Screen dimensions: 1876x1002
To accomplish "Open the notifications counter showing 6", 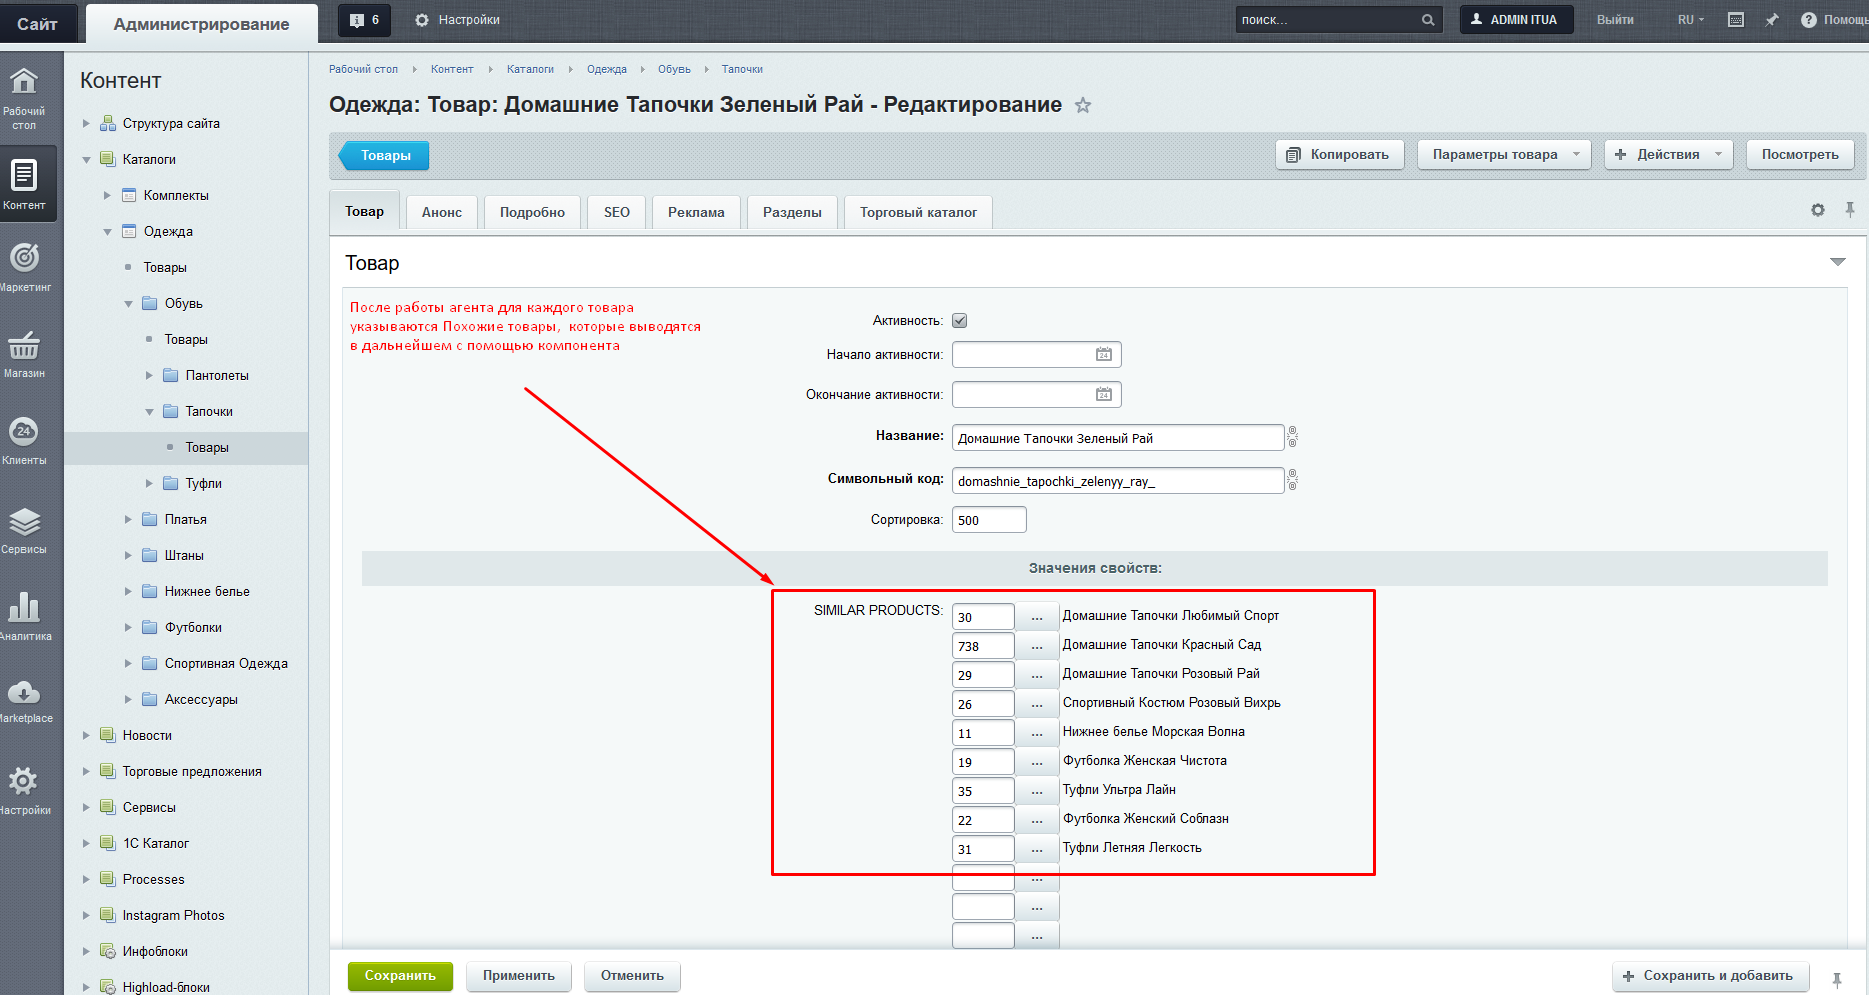I will [x=365, y=20].
